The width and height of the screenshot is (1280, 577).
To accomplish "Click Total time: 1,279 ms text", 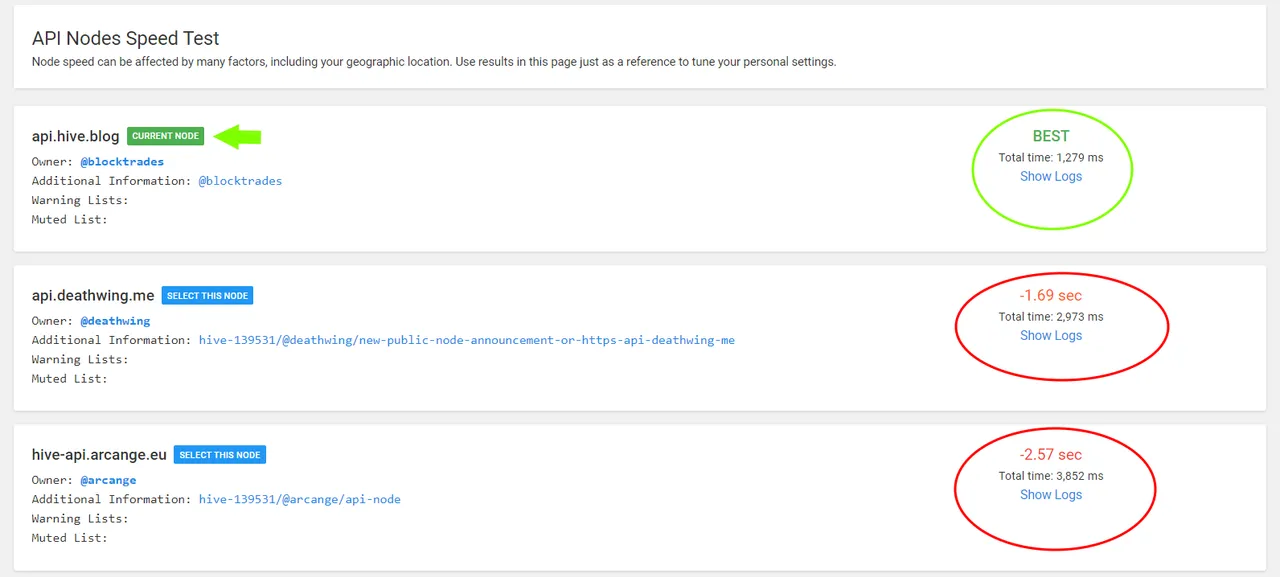I will click(1051, 157).
